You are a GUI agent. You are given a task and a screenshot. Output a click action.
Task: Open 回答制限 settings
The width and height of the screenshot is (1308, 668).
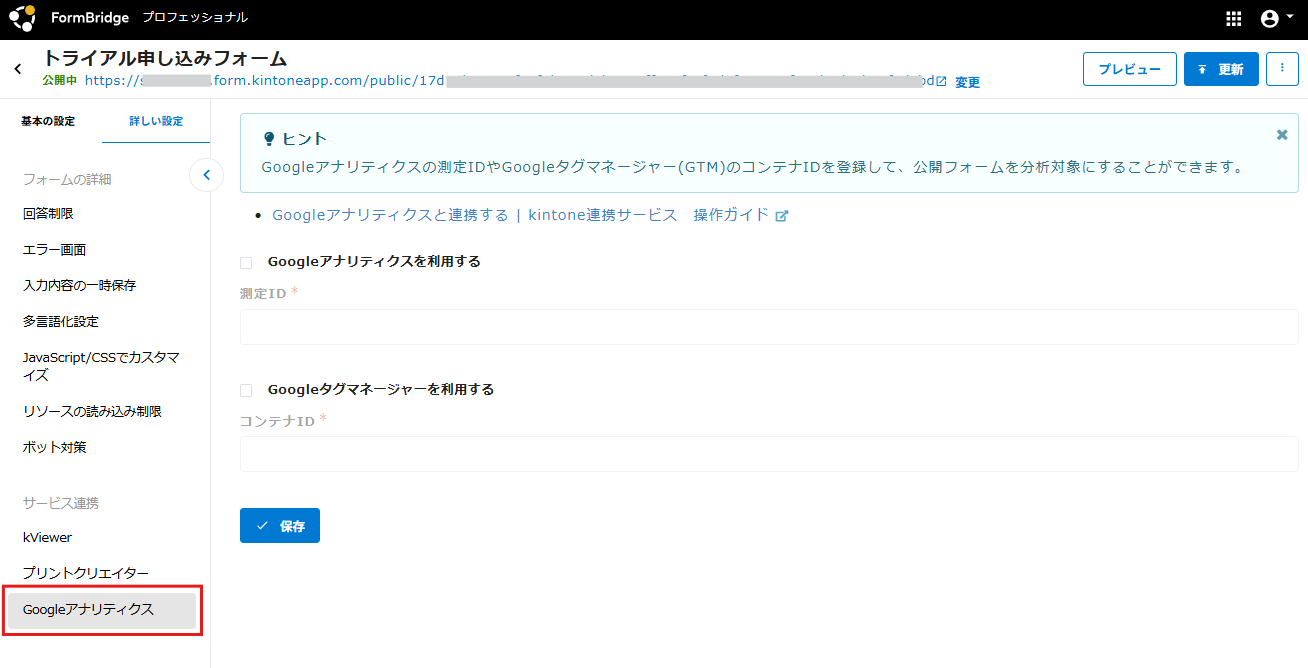48,213
